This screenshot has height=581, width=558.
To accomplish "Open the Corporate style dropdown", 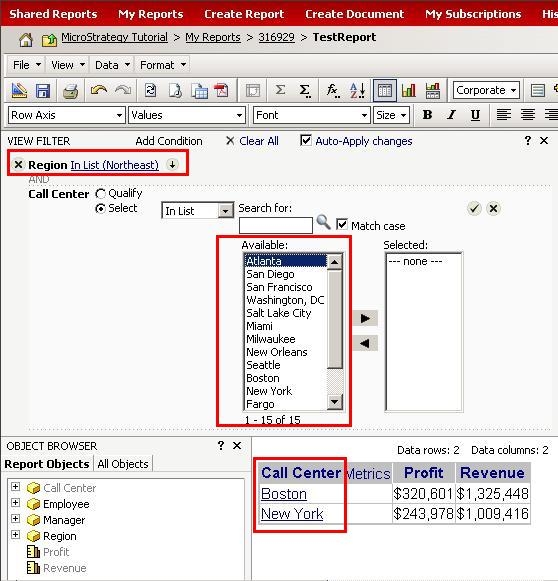I will pyautogui.click(x=486, y=90).
